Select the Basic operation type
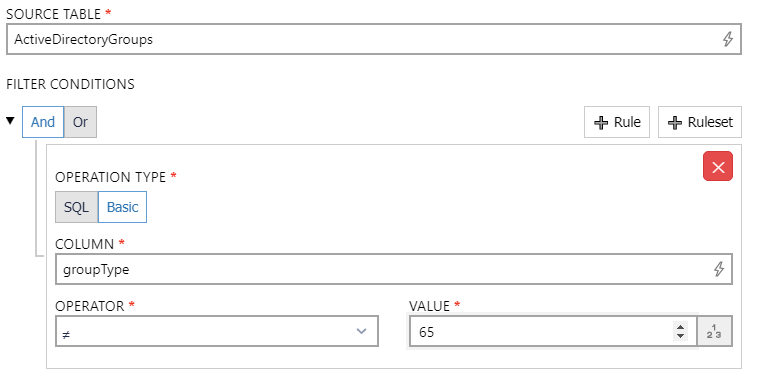 (x=122, y=207)
